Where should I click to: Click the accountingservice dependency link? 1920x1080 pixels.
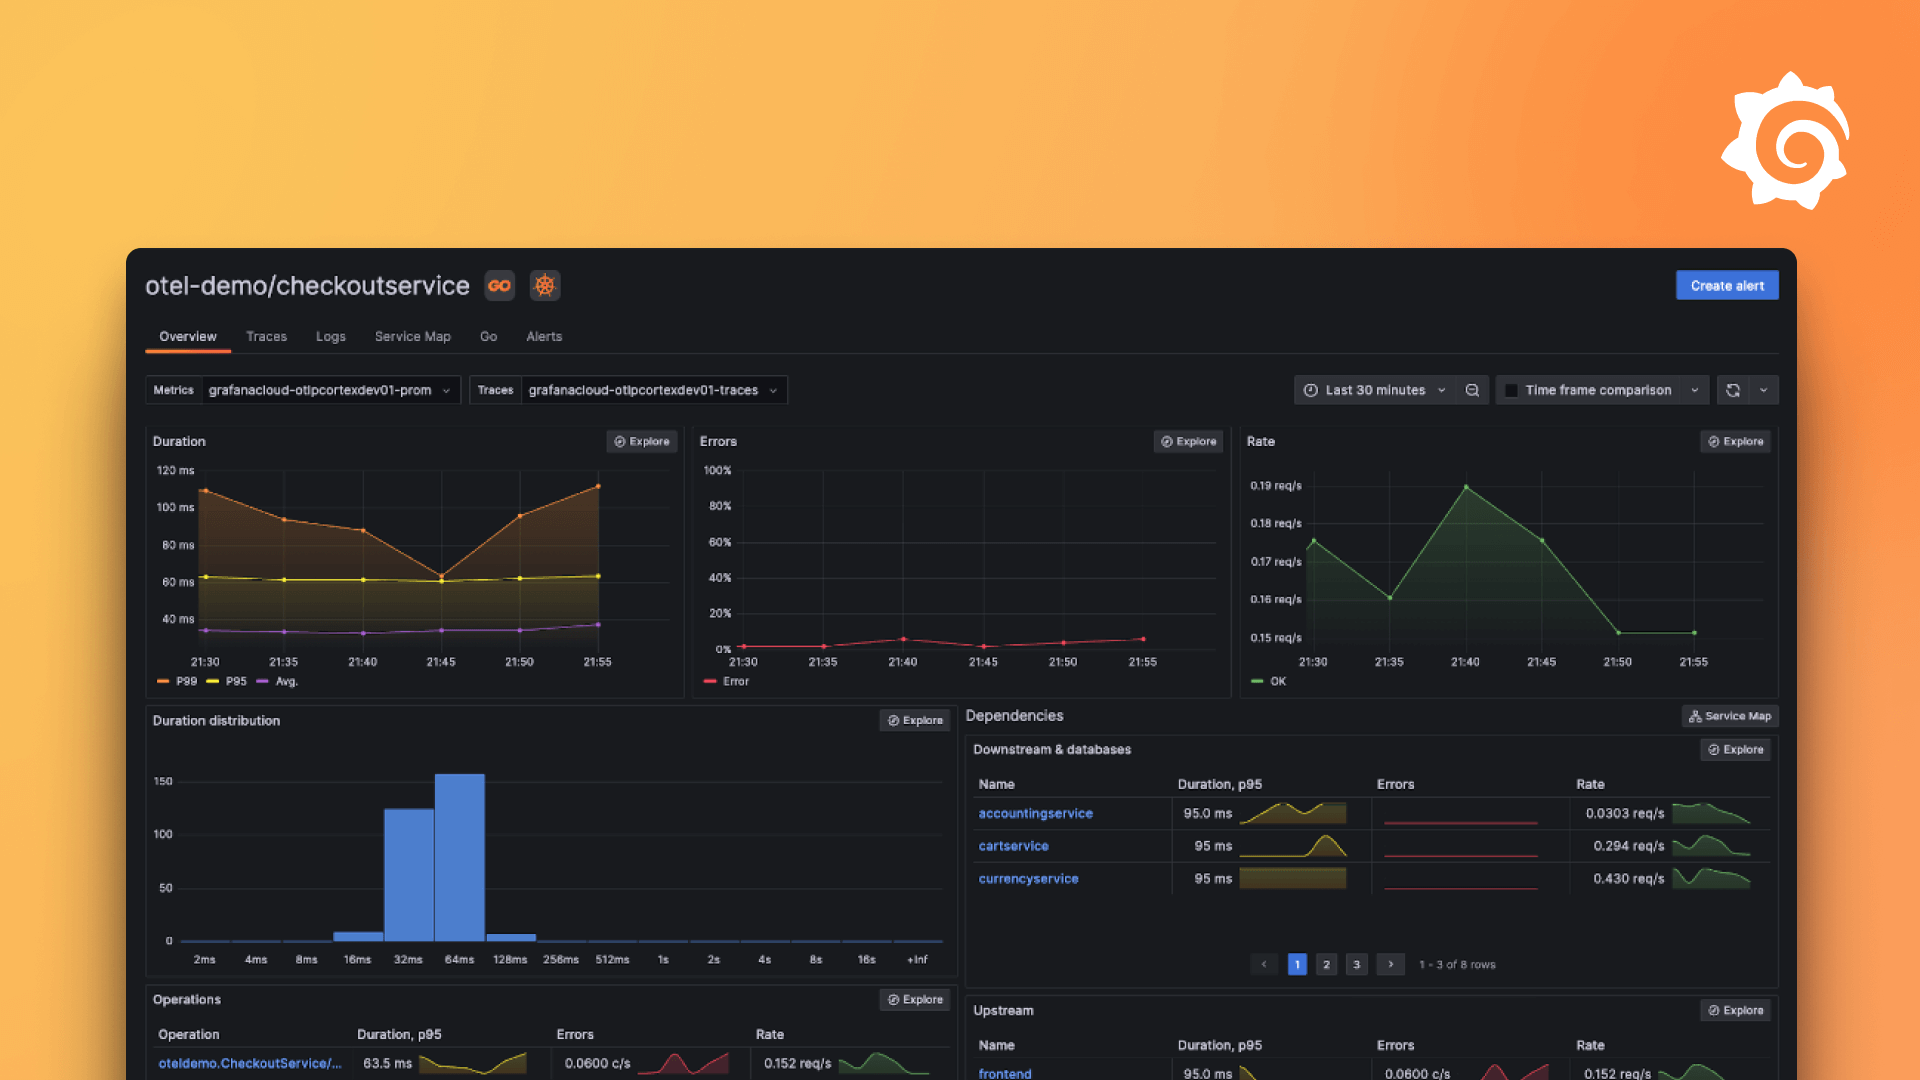pos(1034,812)
